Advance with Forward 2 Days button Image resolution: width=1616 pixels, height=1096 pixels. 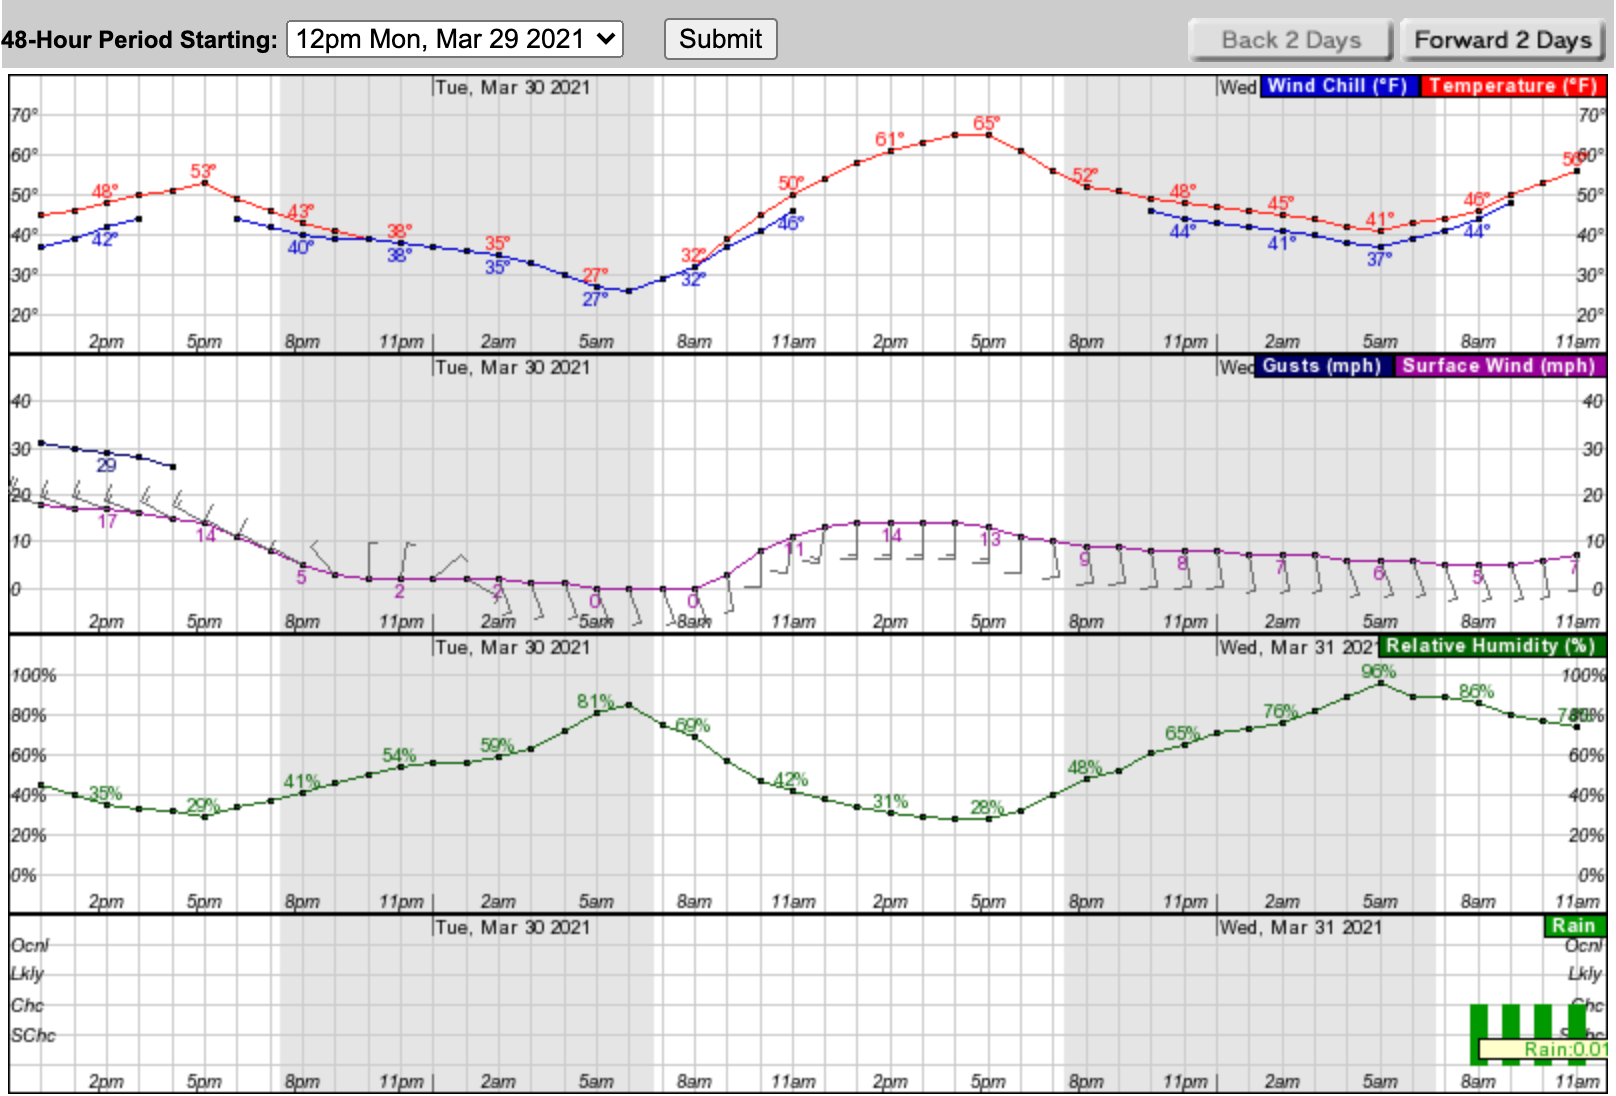pyautogui.click(x=1502, y=41)
